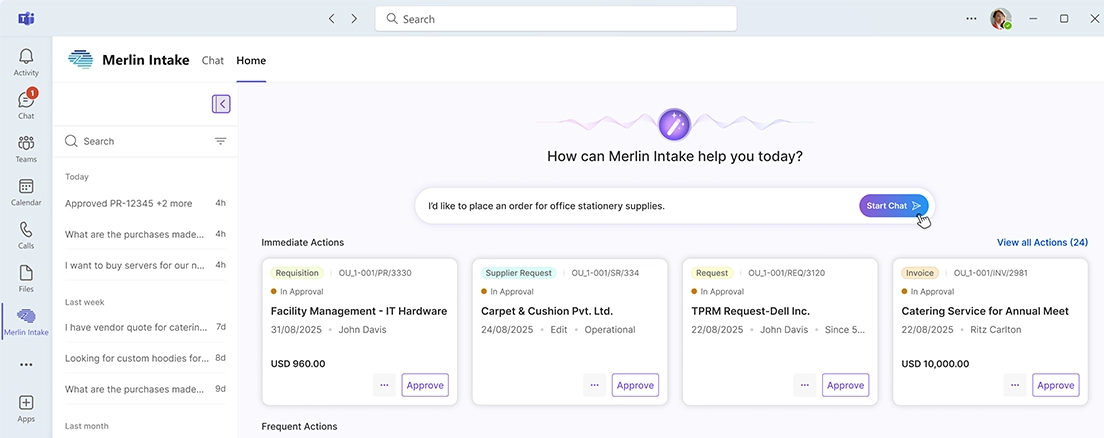
Task: Click the Teams top search field
Action: (x=555, y=19)
